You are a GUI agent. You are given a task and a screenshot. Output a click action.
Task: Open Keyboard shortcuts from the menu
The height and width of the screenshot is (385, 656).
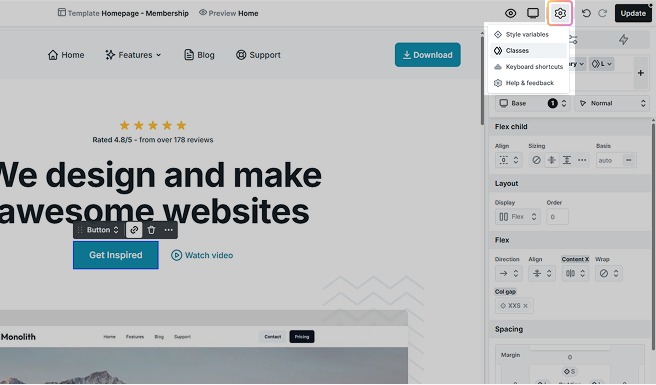click(x=528, y=67)
